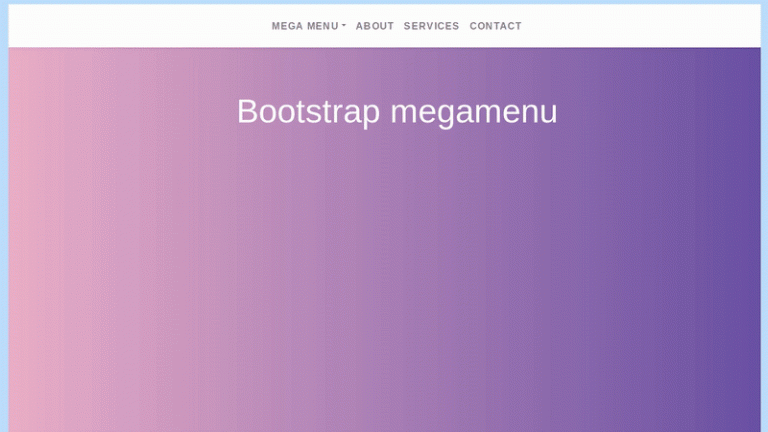This screenshot has width=768, height=432.
Task: Click the word "MENU" in the navbar
Action: (322, 26)
